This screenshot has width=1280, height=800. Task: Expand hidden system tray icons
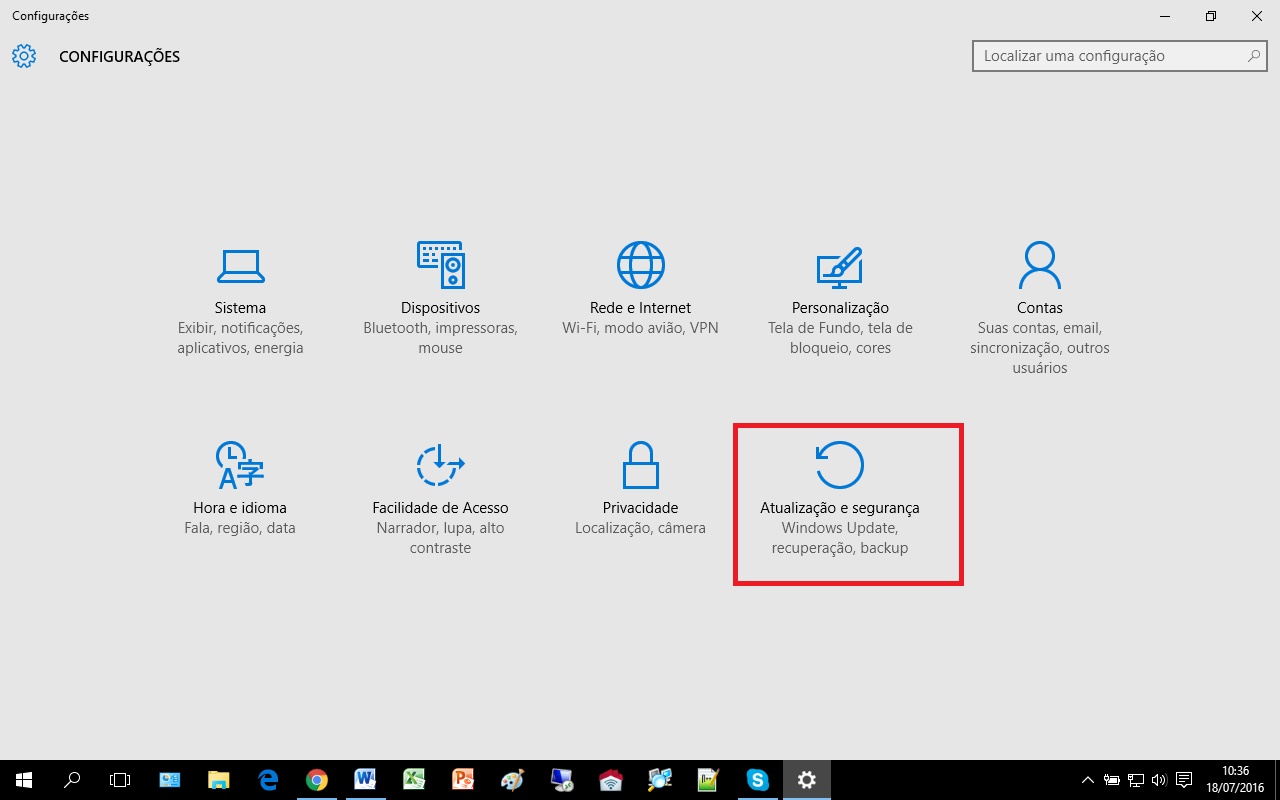point(1088,780)
